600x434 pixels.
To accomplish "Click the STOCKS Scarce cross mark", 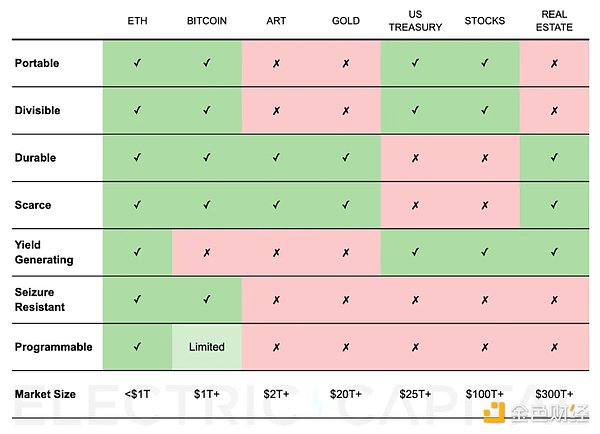I will click(x=485, y=206).
